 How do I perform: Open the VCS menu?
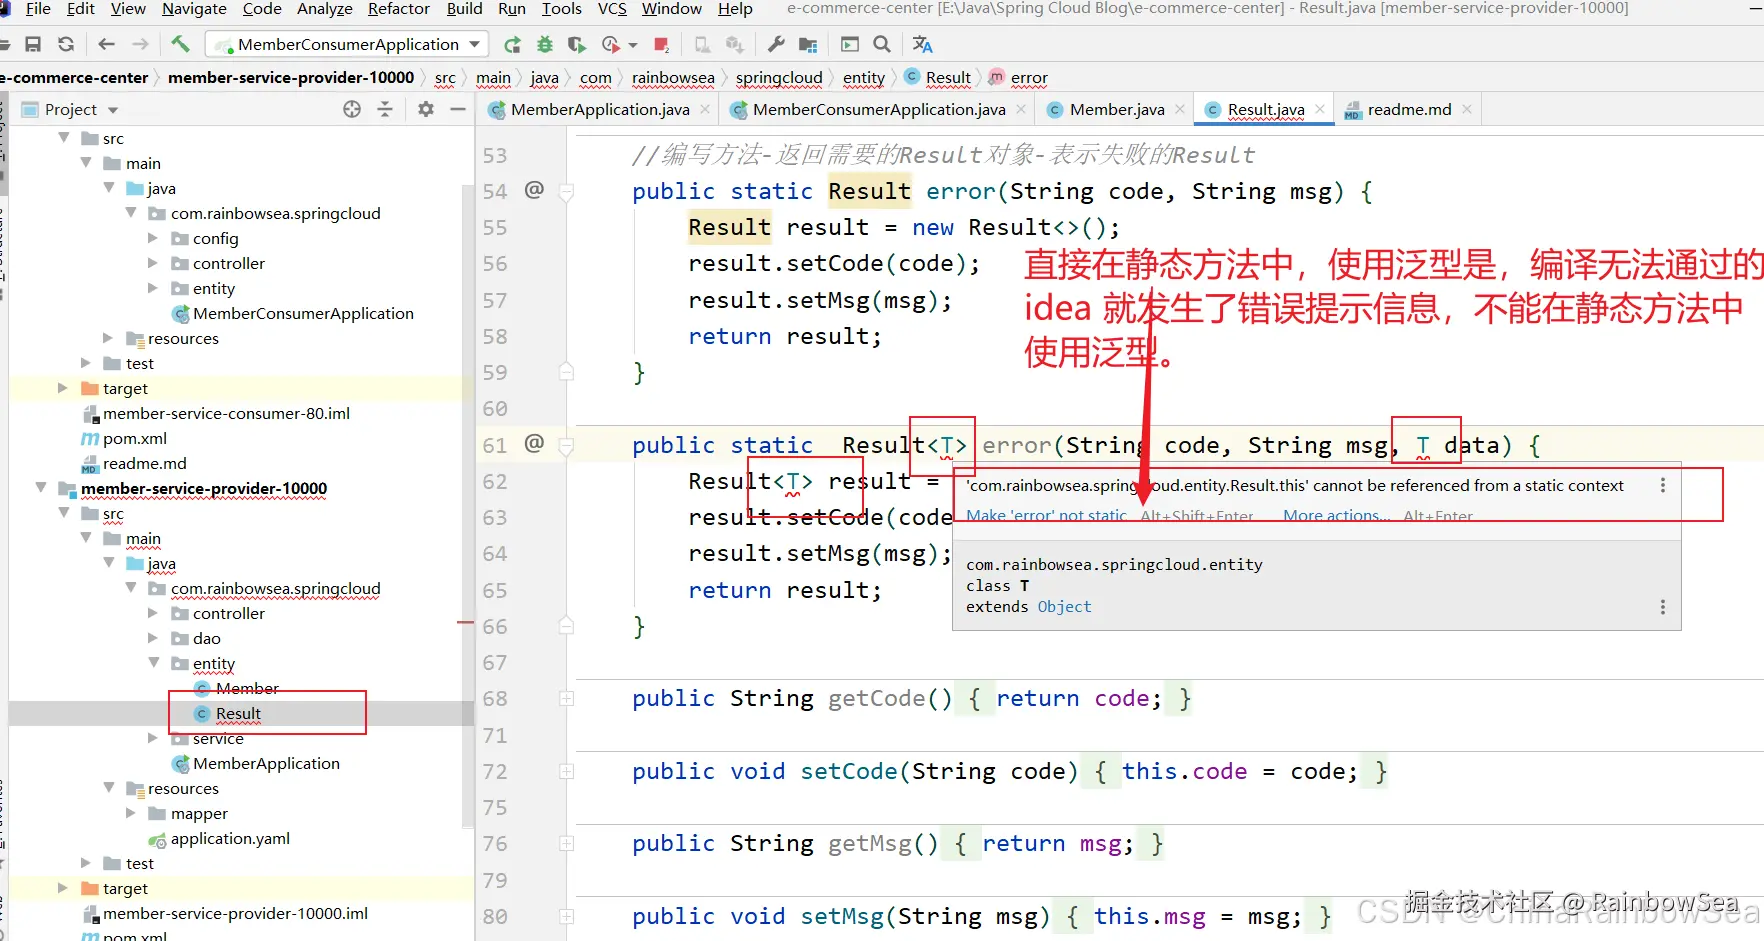pos(612,9)
